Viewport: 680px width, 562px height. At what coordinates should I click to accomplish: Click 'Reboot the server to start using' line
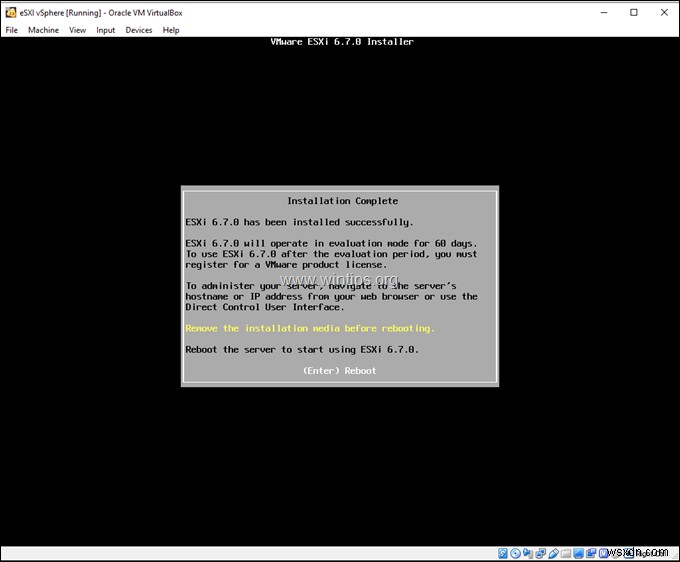click(302, 350)
